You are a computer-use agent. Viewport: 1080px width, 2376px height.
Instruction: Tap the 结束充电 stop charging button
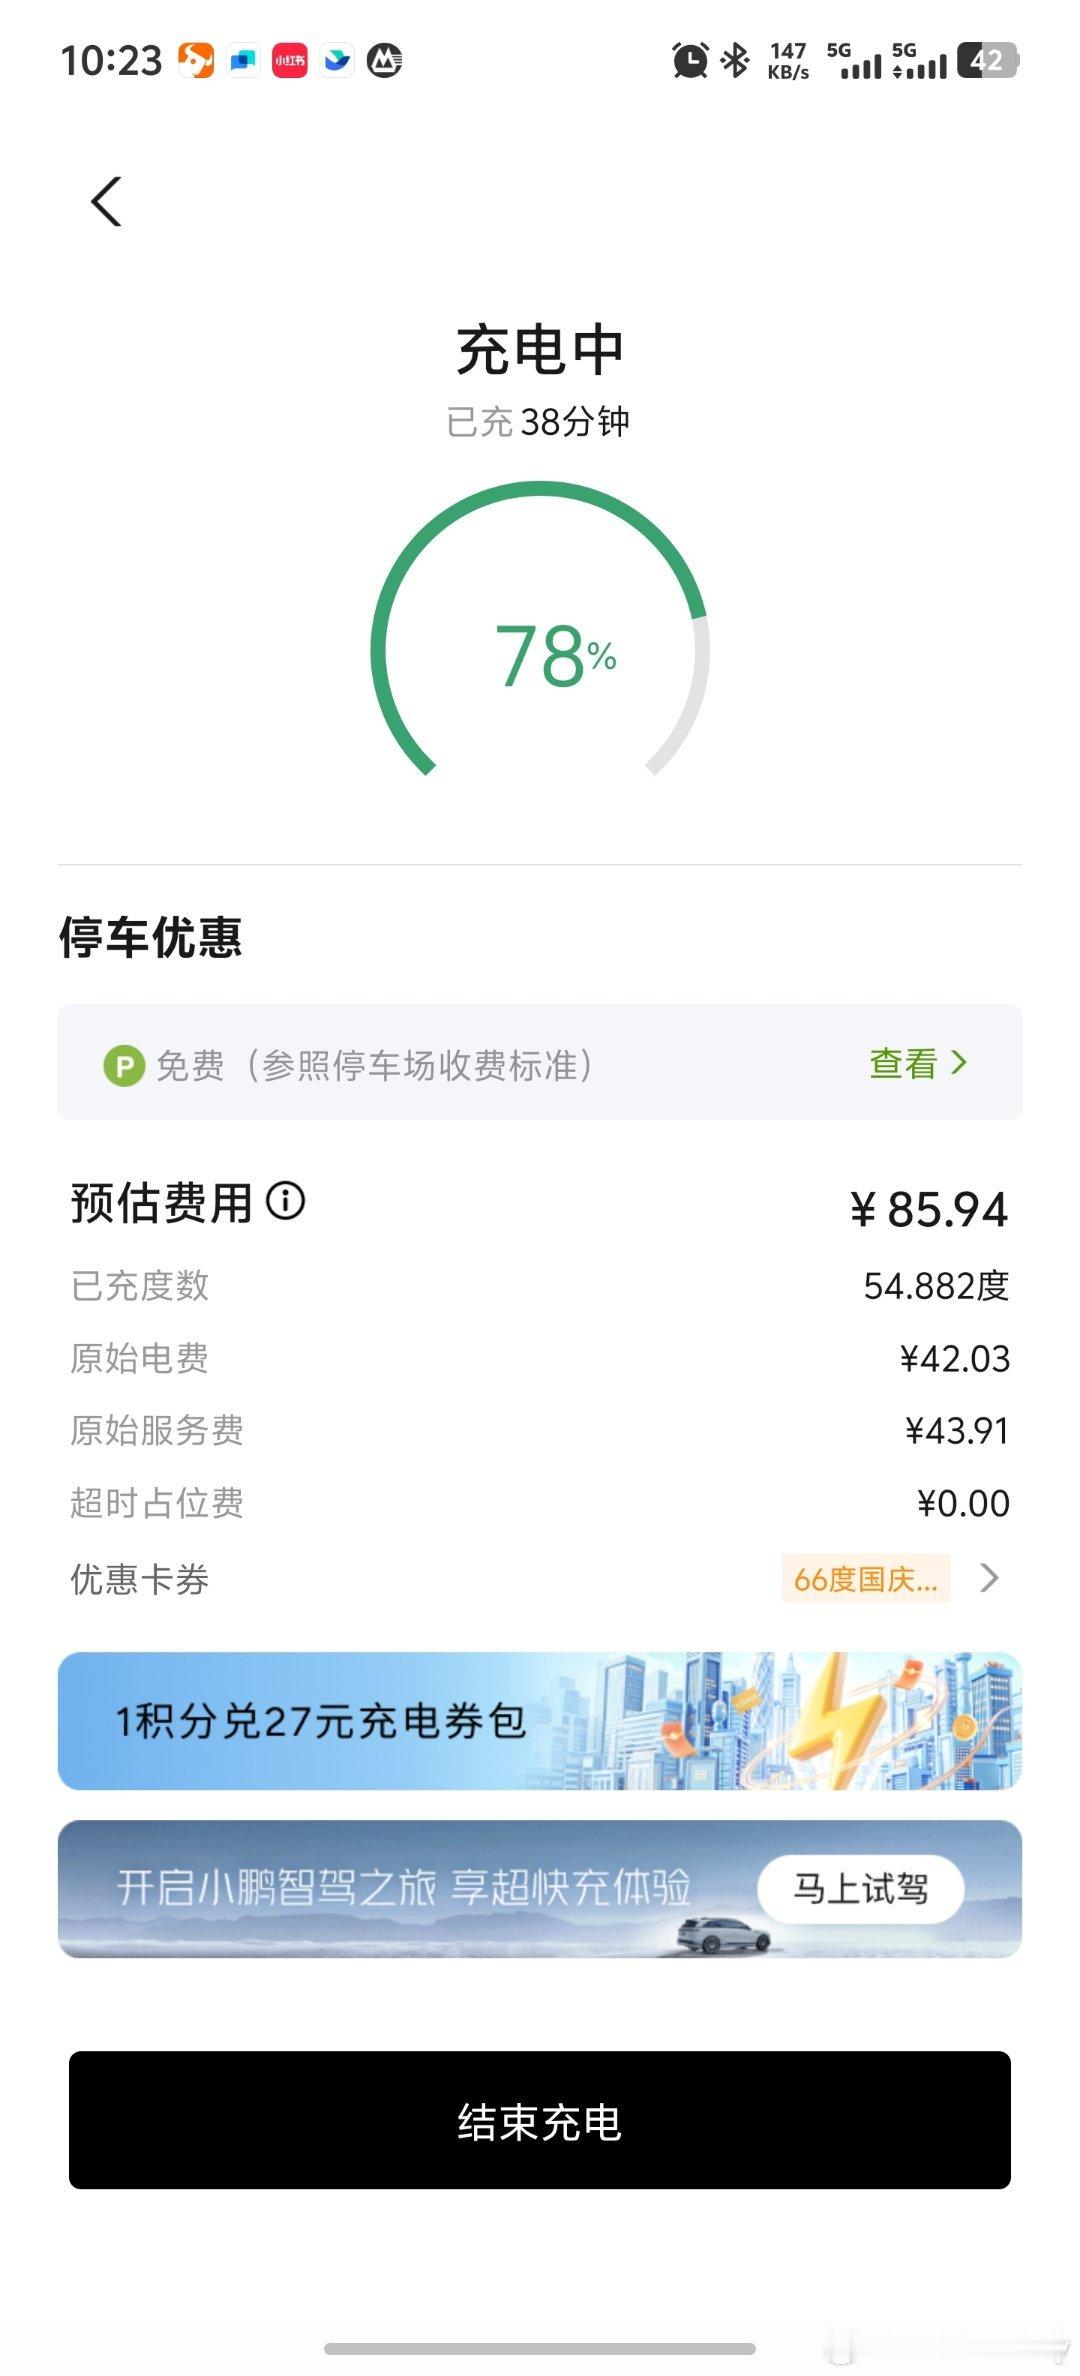point(540,2120)
